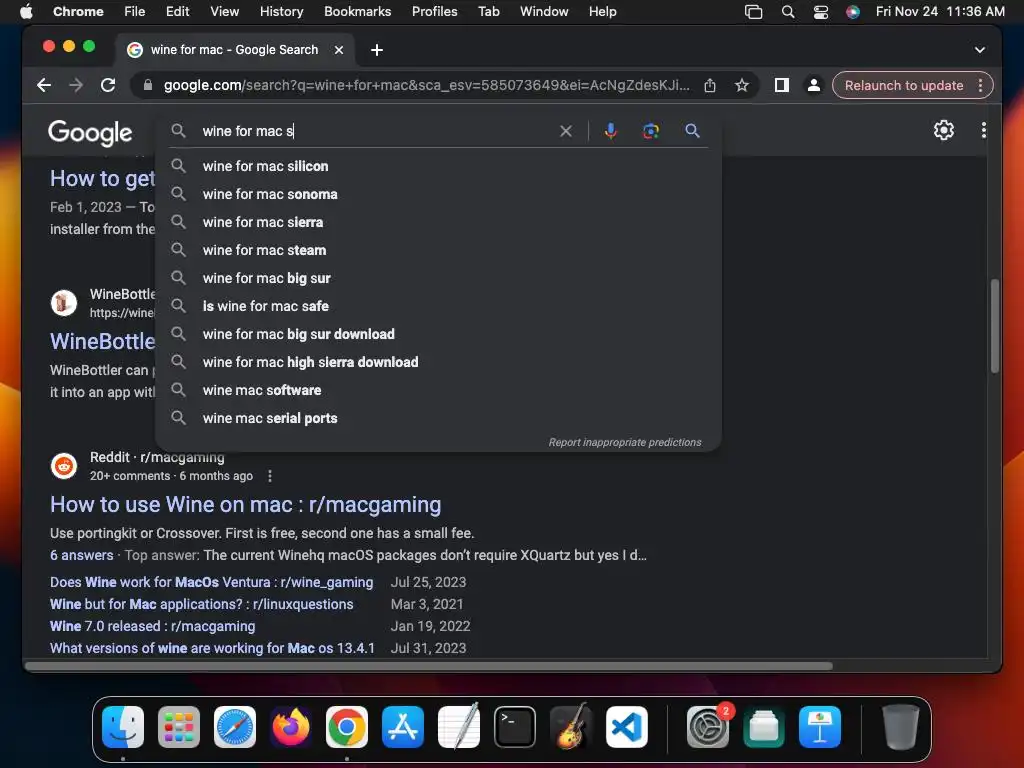The image size is (1024, 768).
Task: Select the 'wine for mac - Google Search' tab
Action: [x=234, y=50]
